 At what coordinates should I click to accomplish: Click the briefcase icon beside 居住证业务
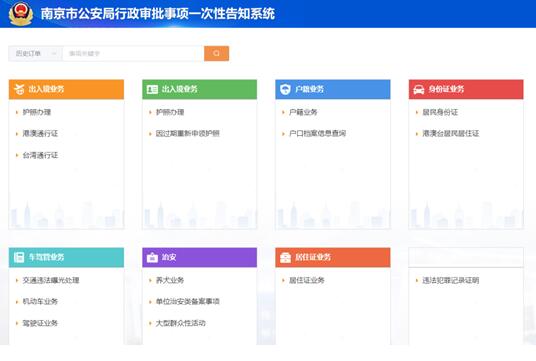285,257
